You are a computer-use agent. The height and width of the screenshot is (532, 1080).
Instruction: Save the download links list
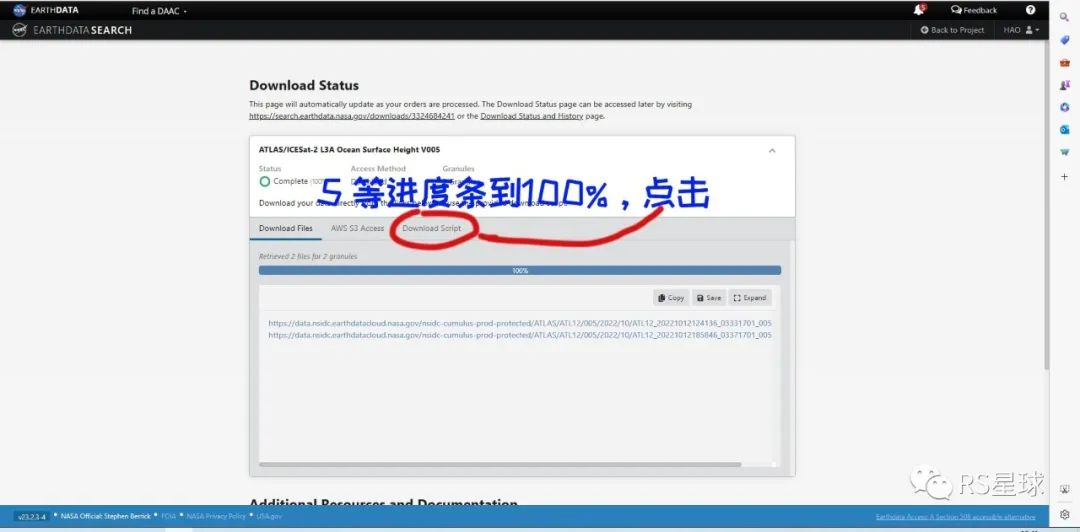pos(709,298)
